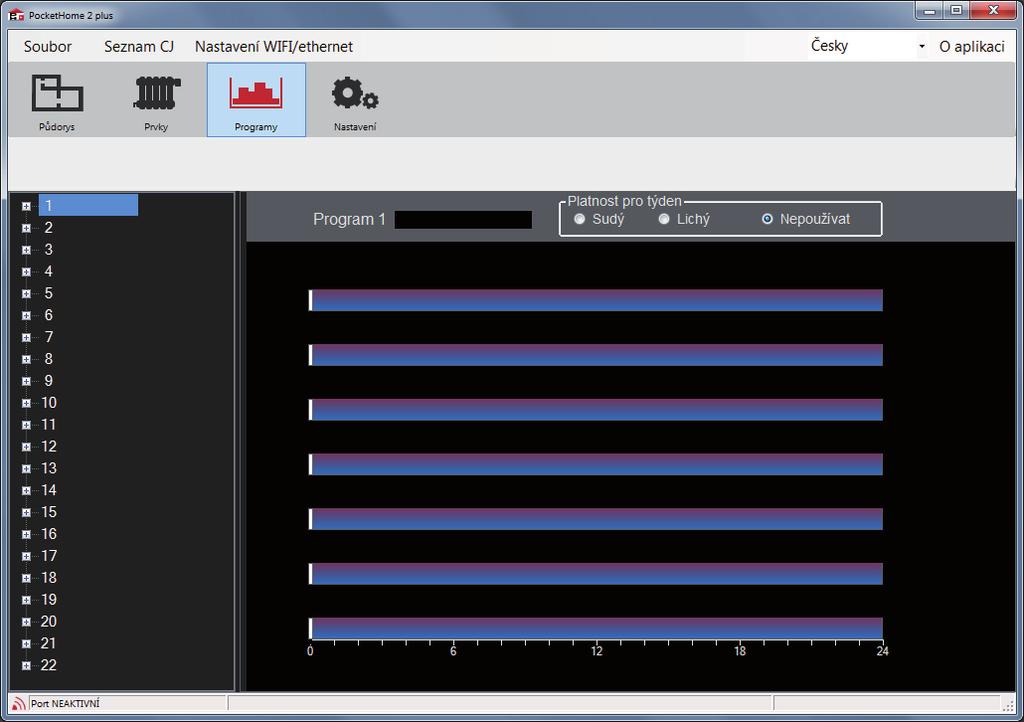
Task: Expand program 8 tree node
Action: 26,360
